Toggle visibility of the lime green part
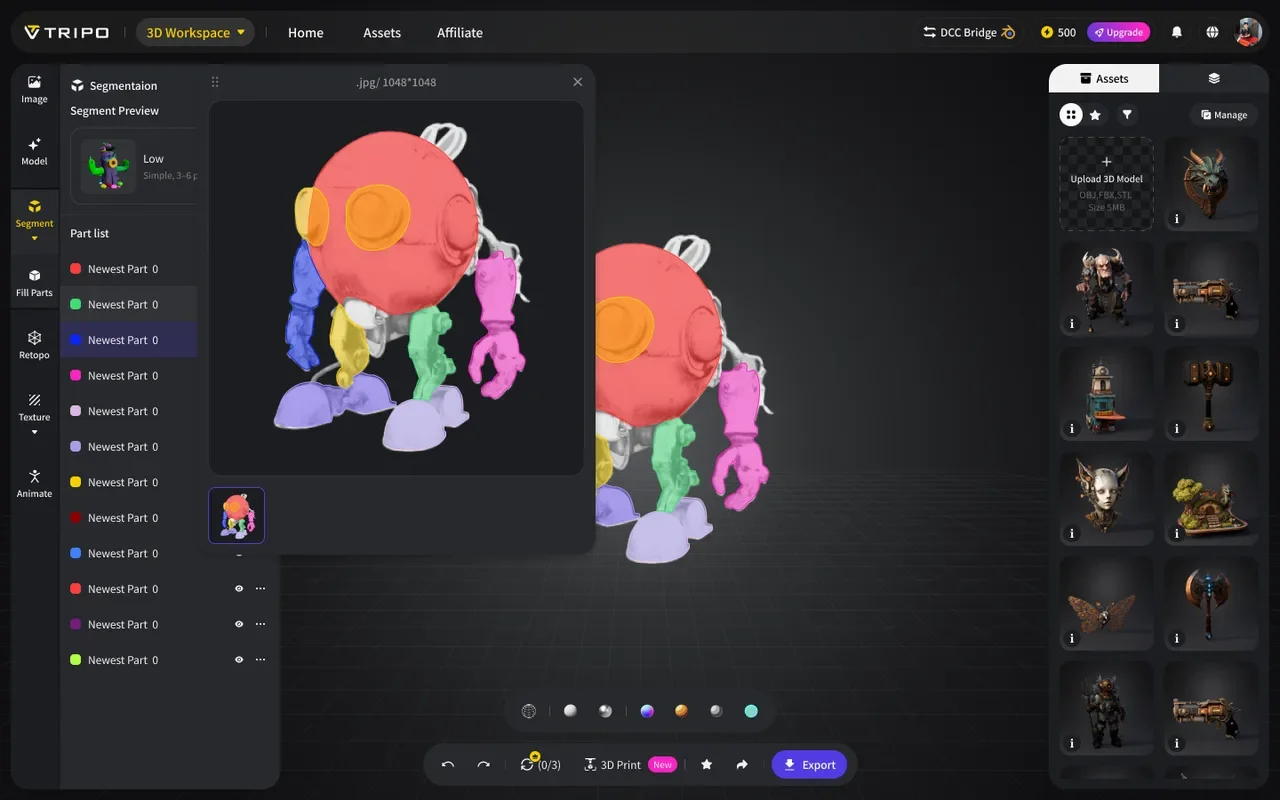1280x800 pixels. [239, 660]
